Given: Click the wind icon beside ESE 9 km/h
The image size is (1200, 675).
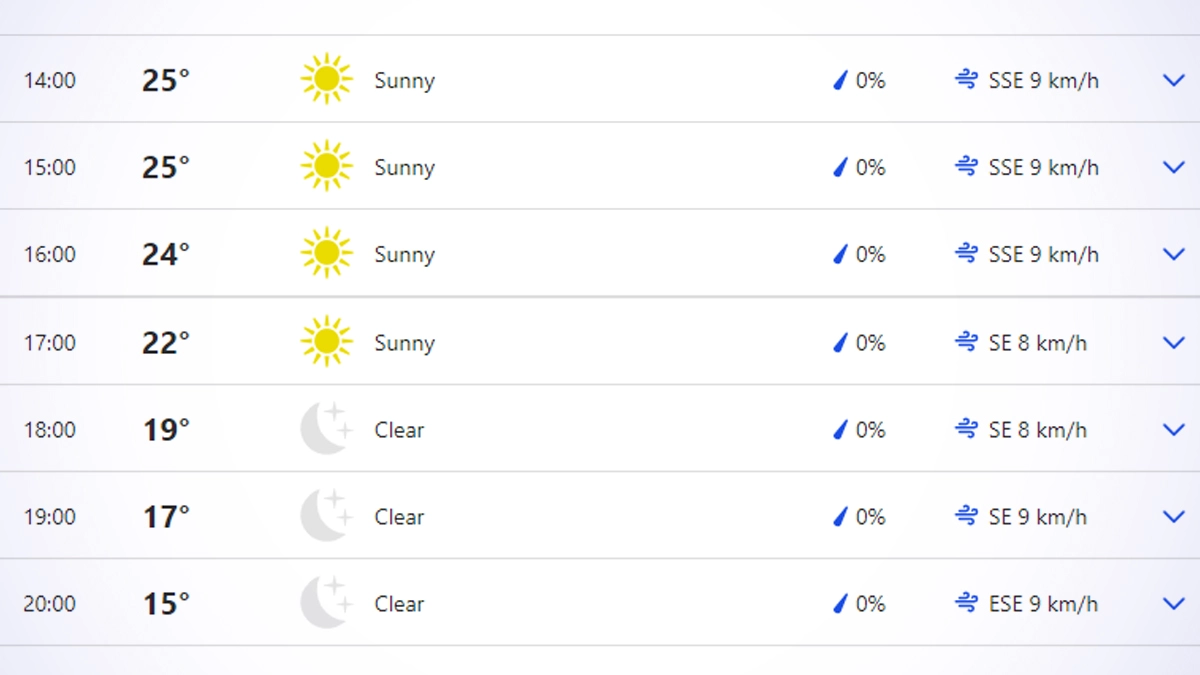Looking at the screenshot, I should click(966, 604).
